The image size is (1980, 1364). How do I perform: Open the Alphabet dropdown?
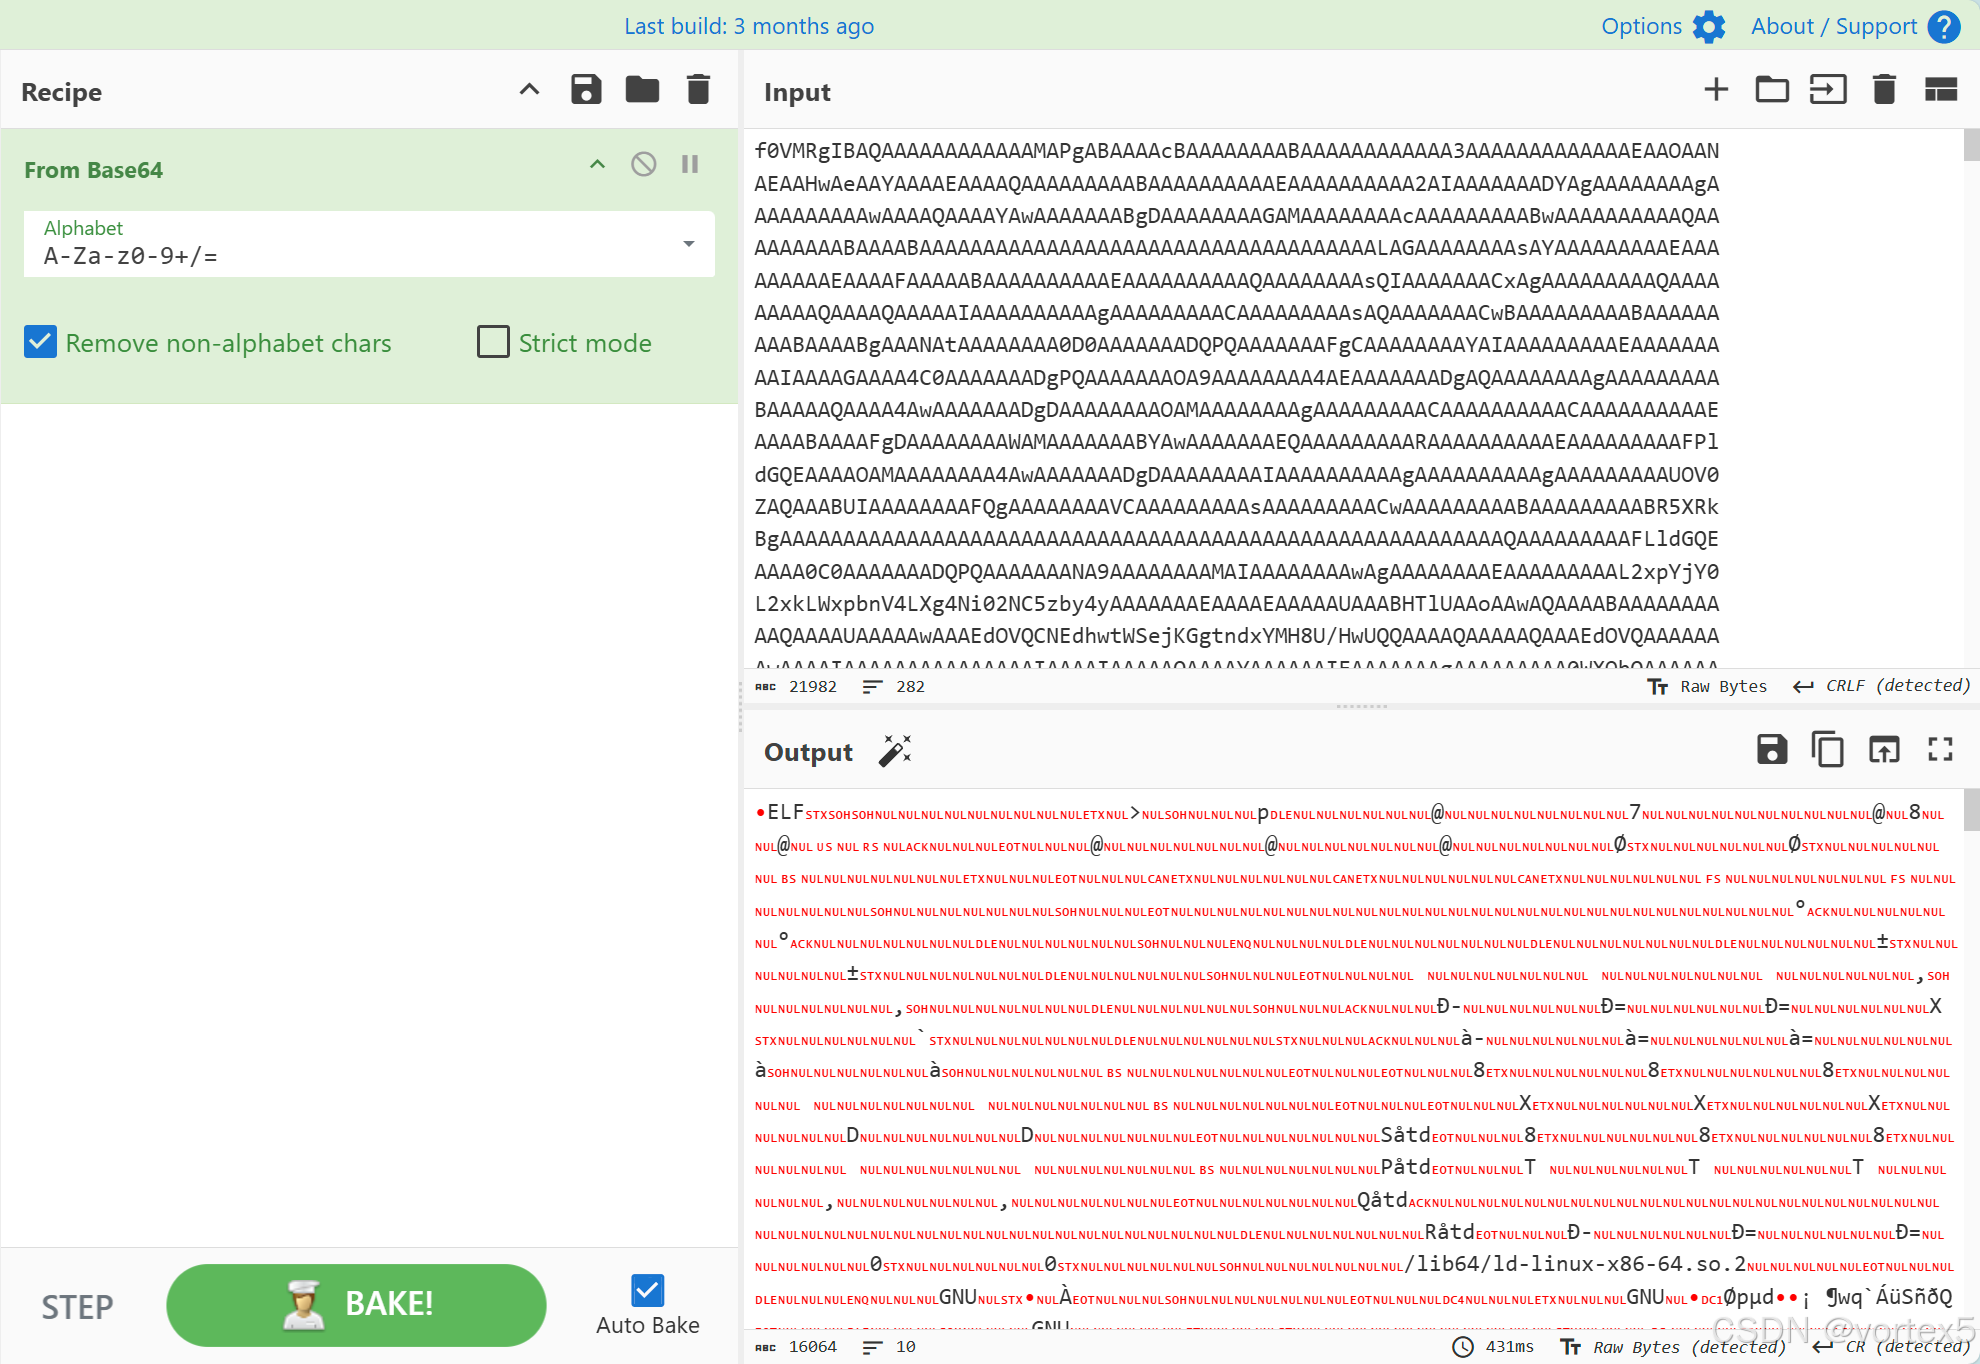[x=688, y=244]
